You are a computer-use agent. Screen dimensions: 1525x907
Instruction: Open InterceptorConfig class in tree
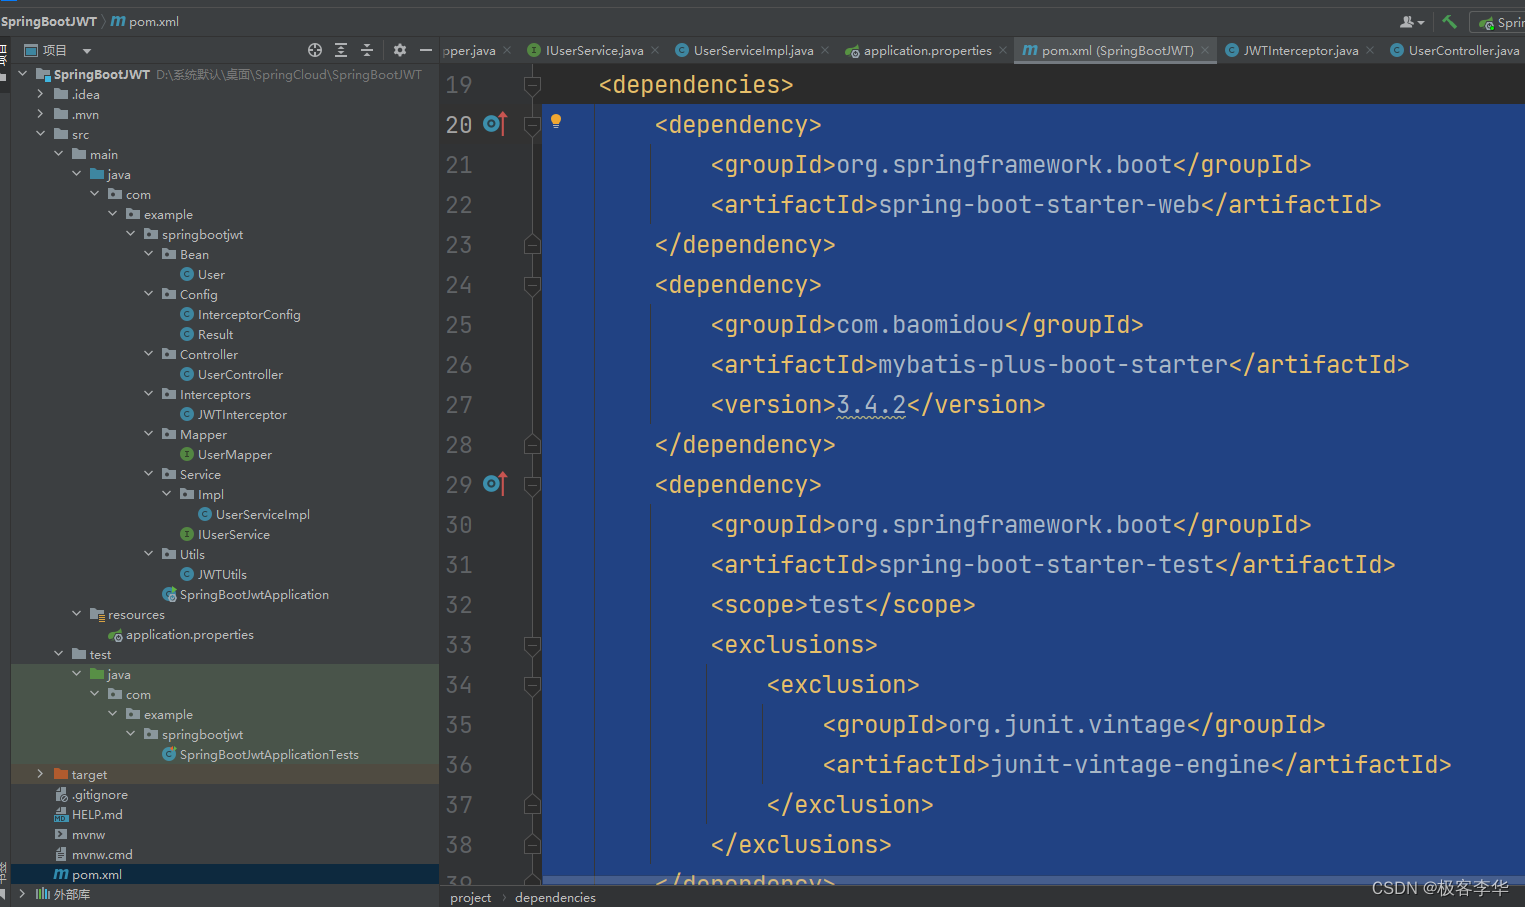click(249, 314)
